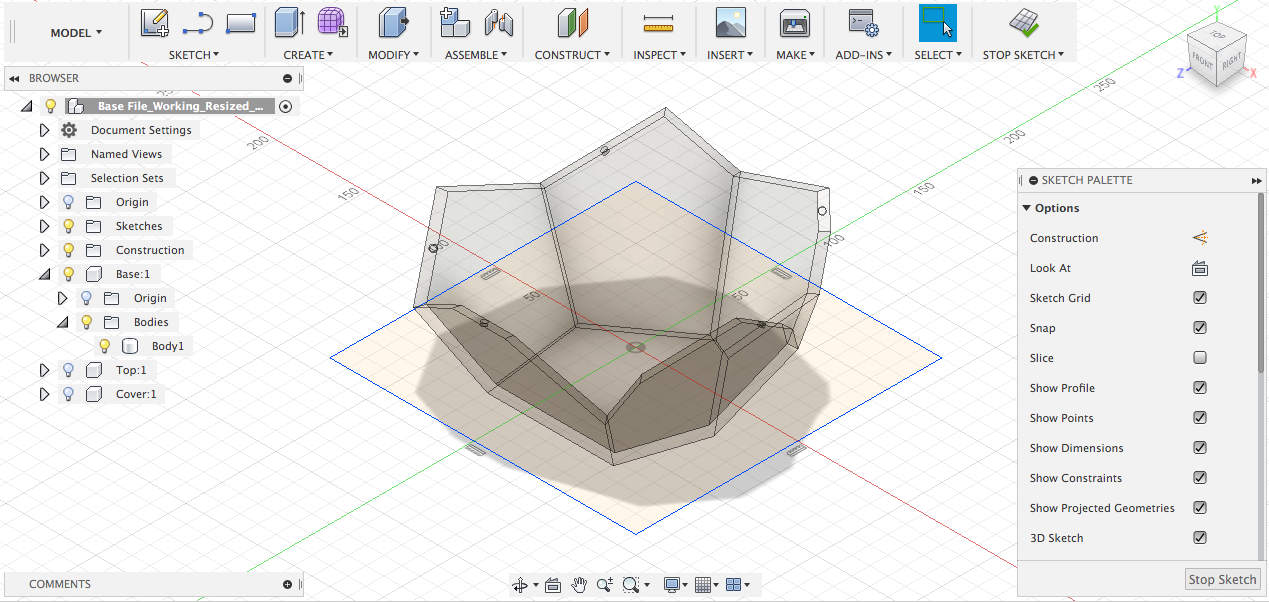Choose the Offset Plane construct icon
This screenshot has height=602, width=1269.
573,22
